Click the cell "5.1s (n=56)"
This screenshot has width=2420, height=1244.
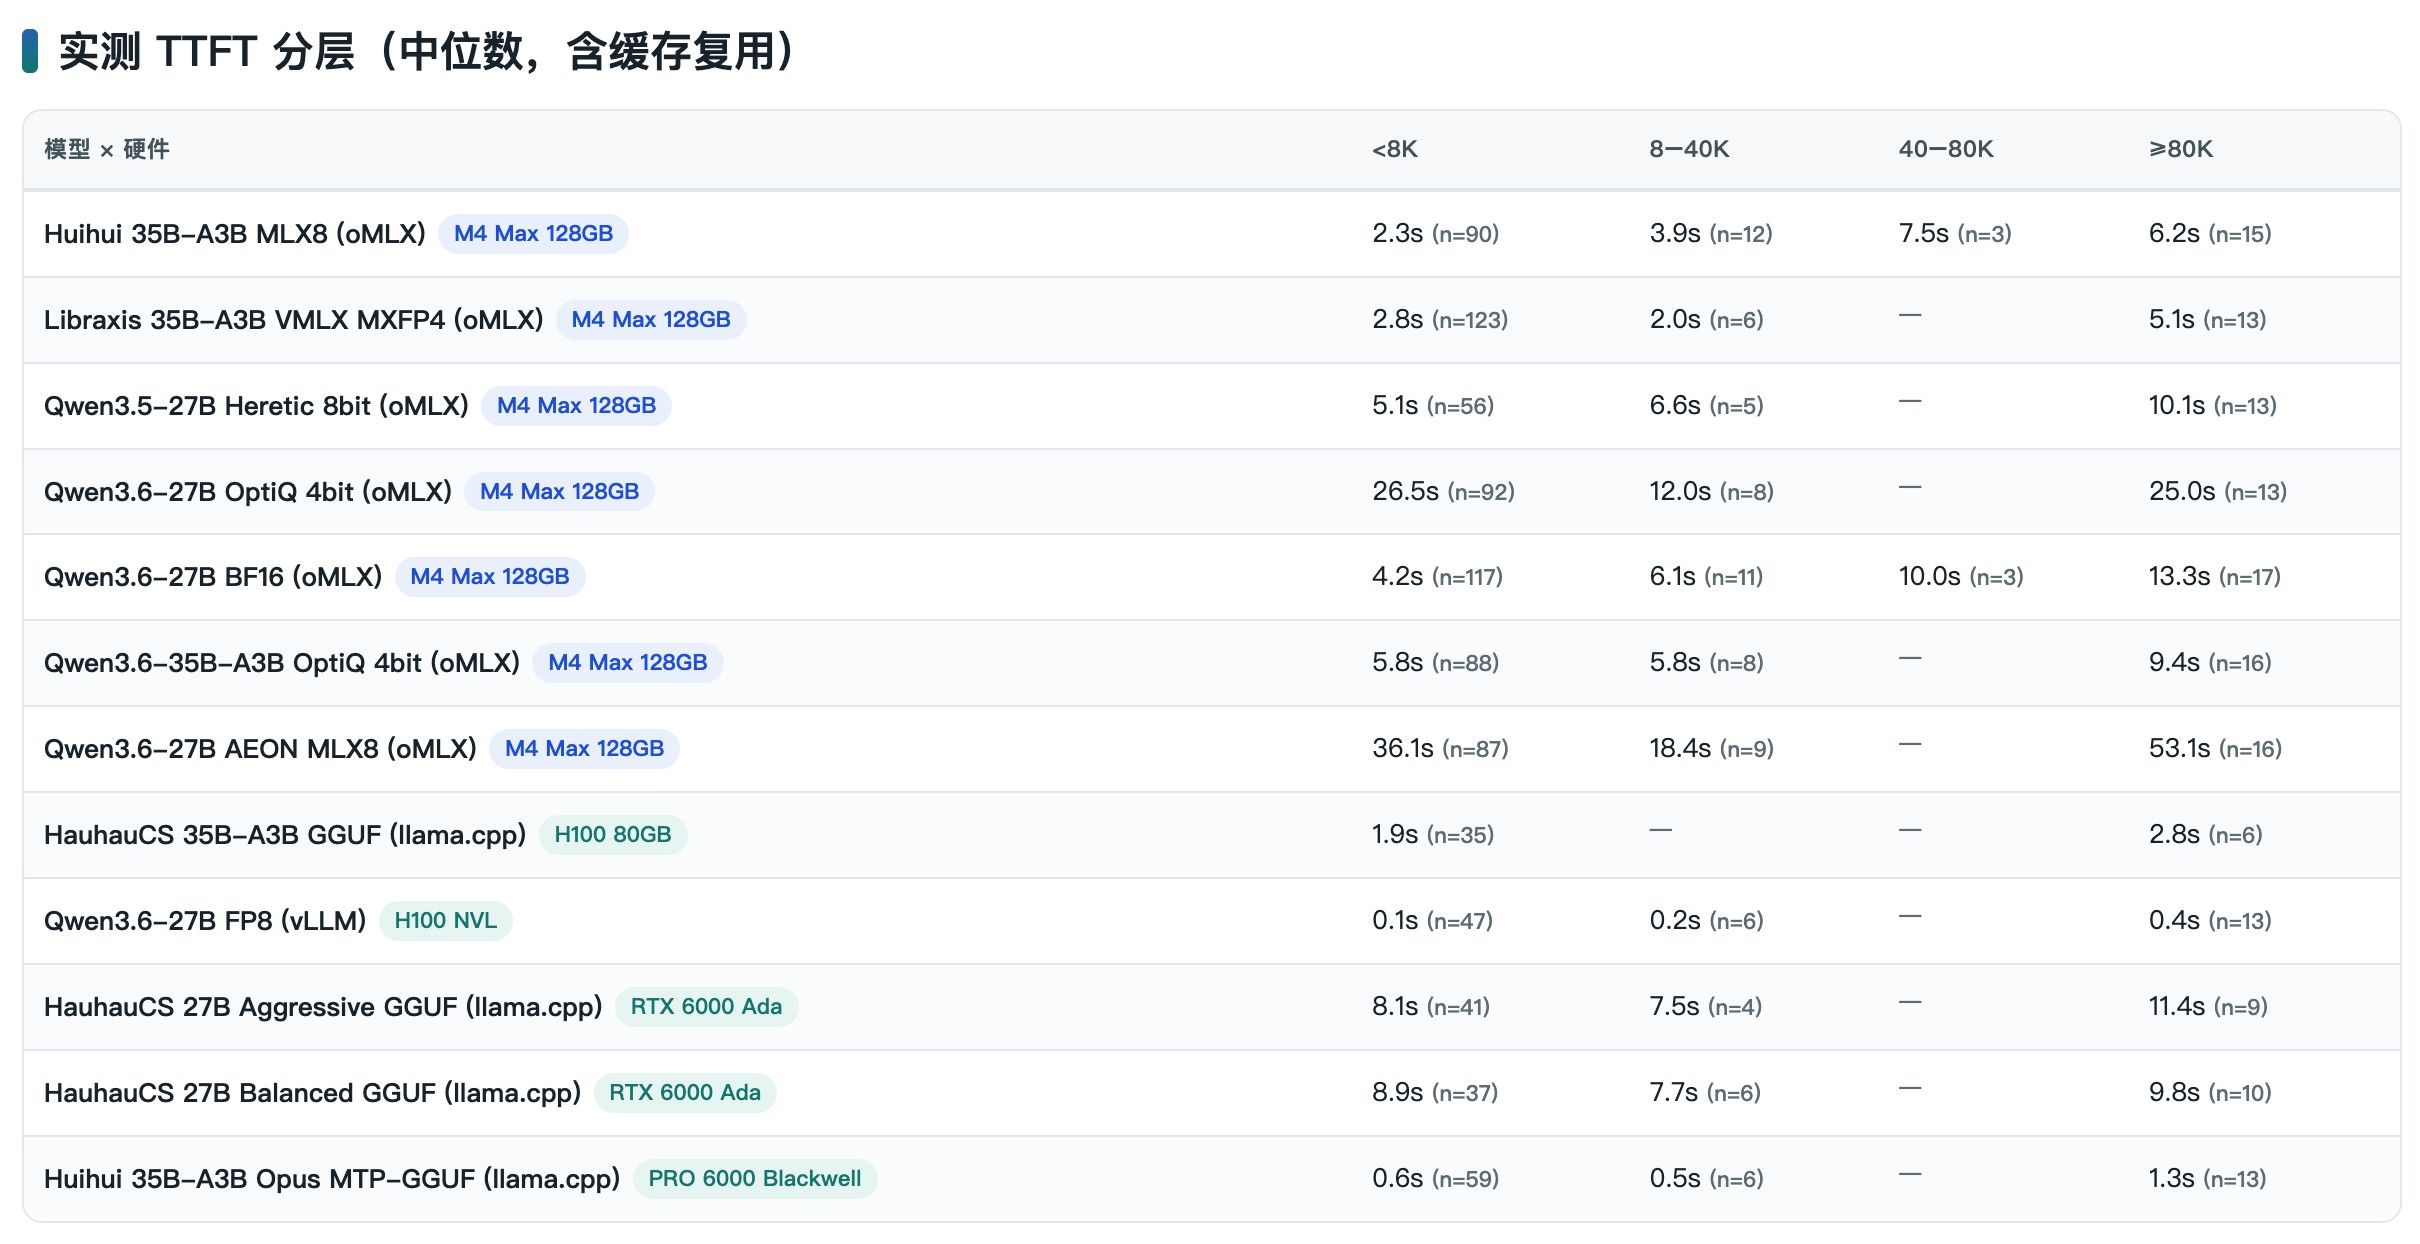1433,406
